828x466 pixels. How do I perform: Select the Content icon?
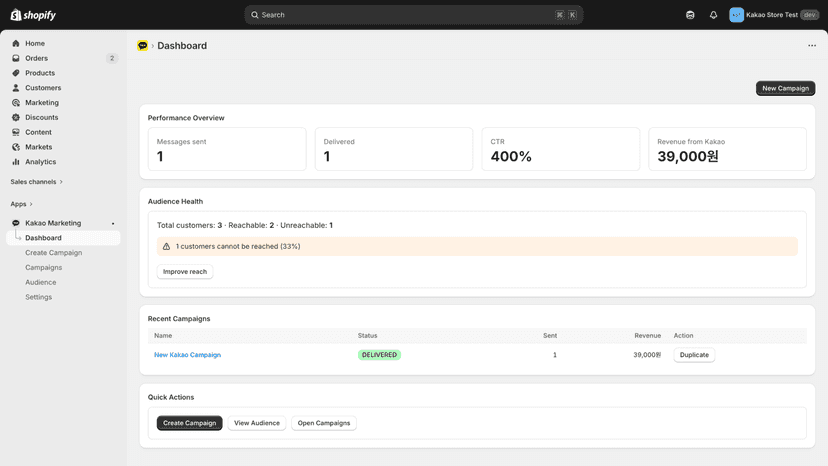point(16,132)
